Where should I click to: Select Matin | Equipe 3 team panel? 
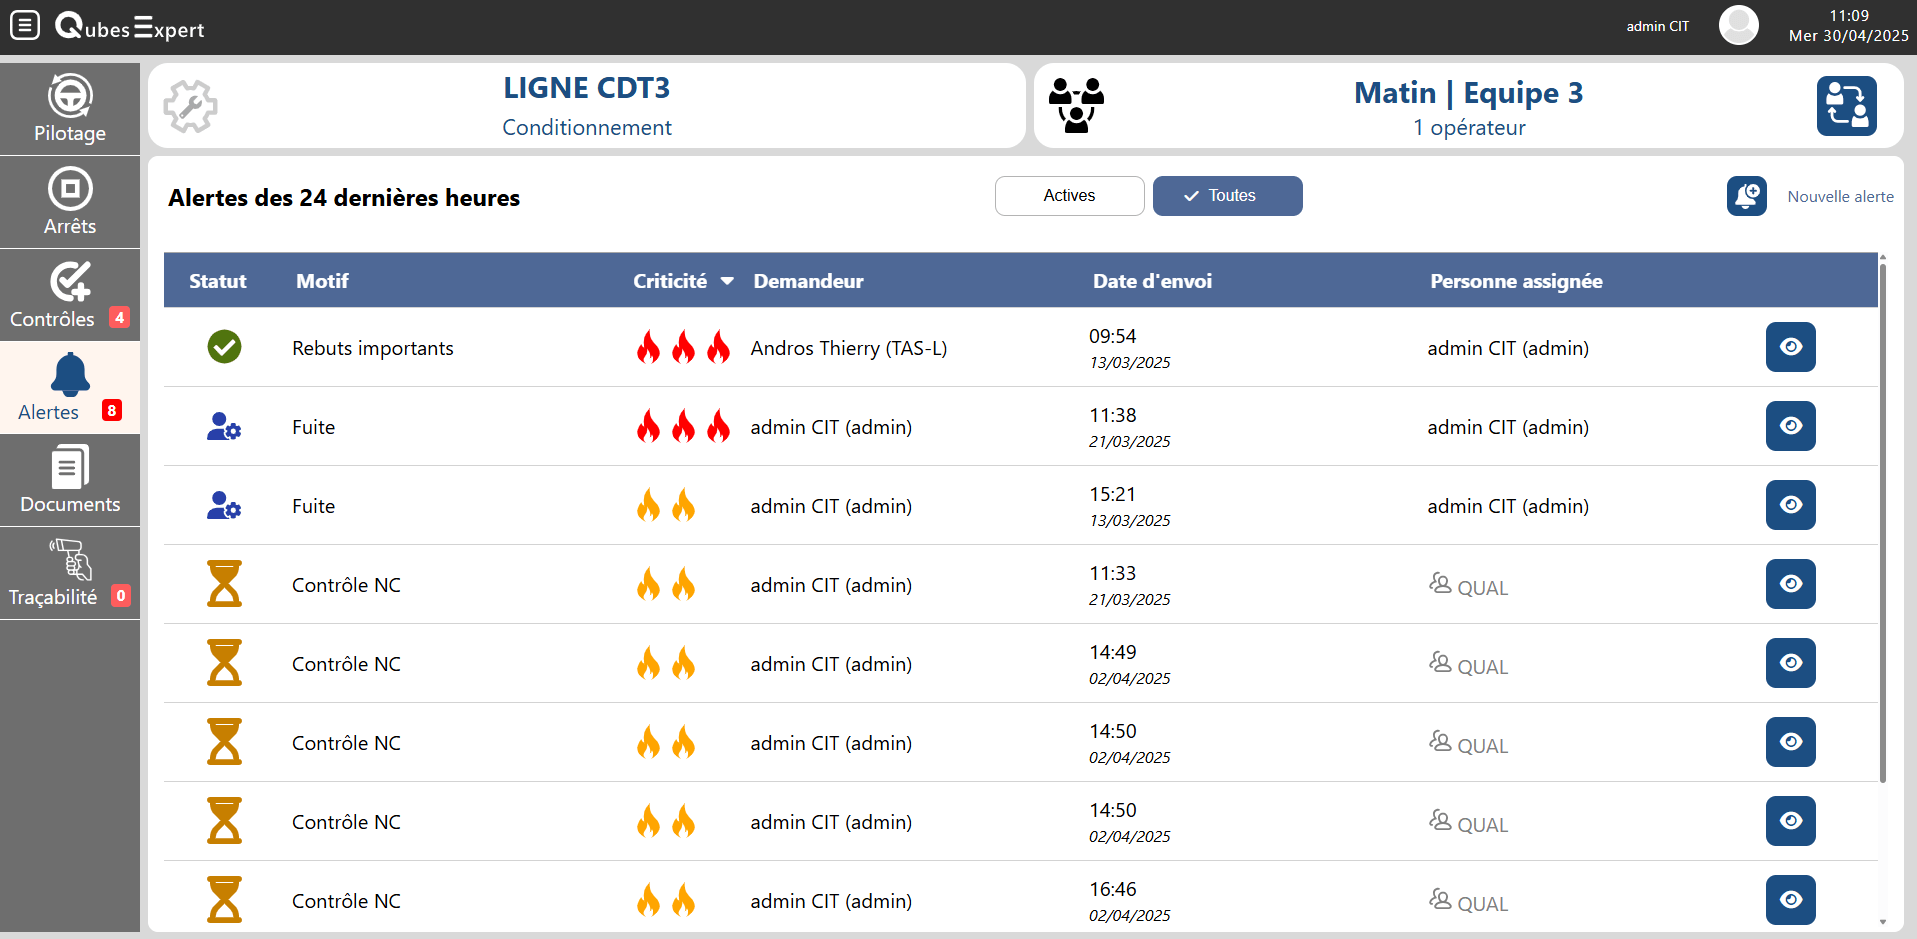[x=1468, y=105]
